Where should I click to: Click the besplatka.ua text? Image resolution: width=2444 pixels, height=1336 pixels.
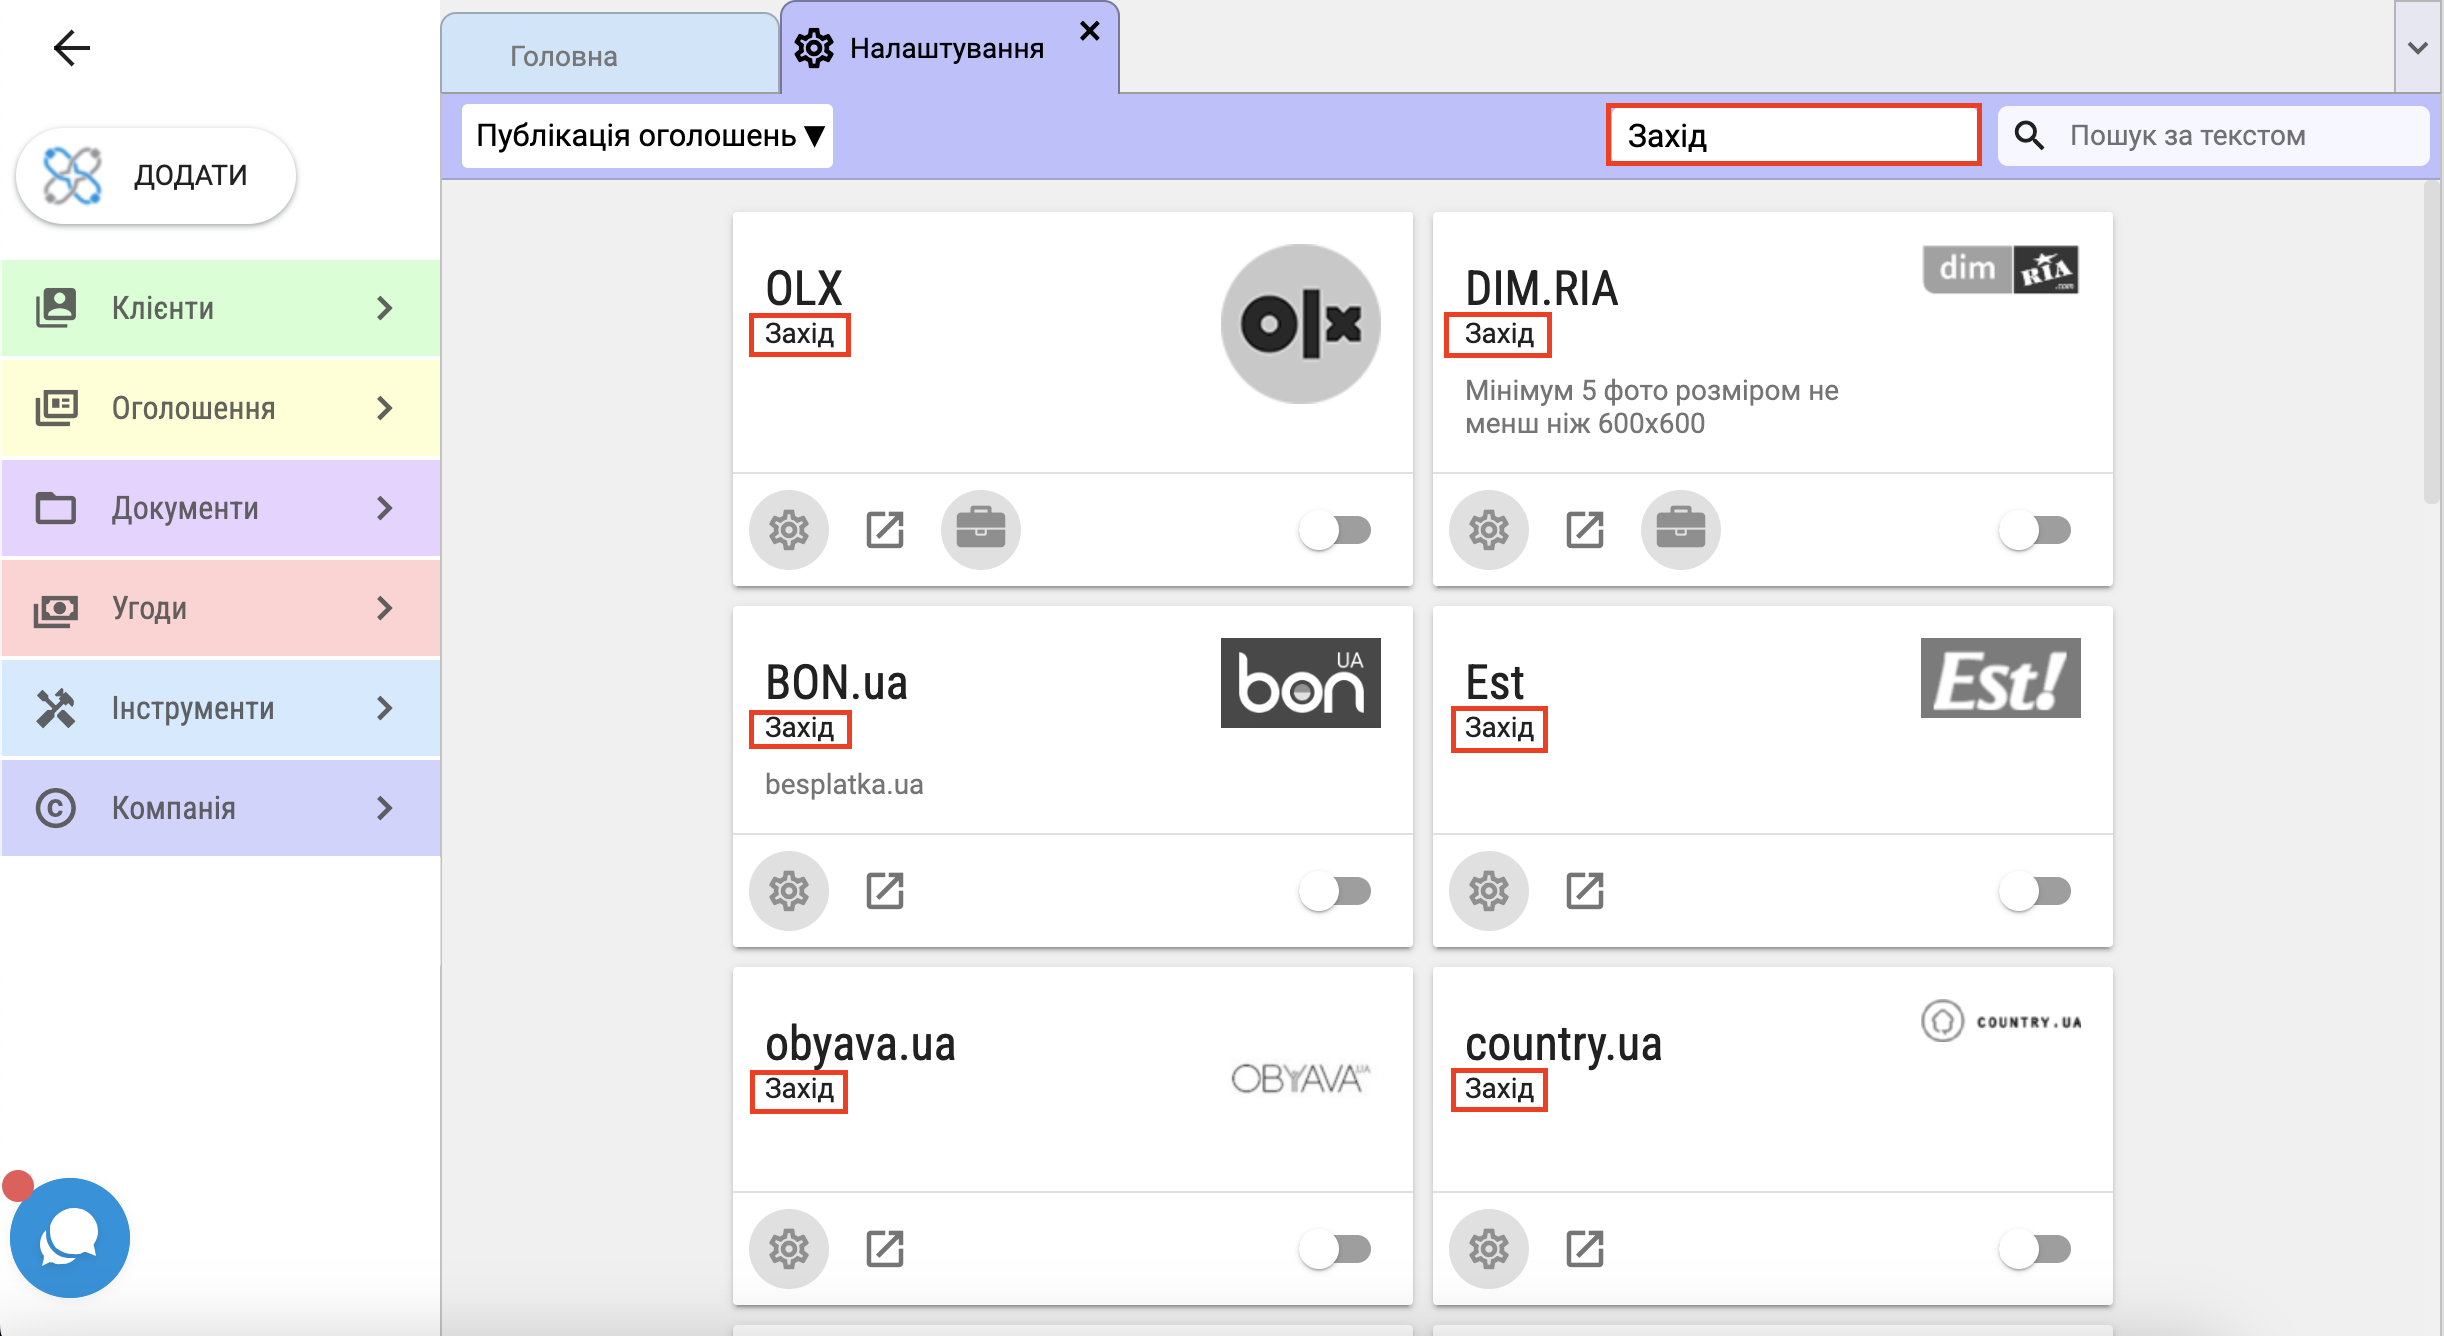coord(844,784)
